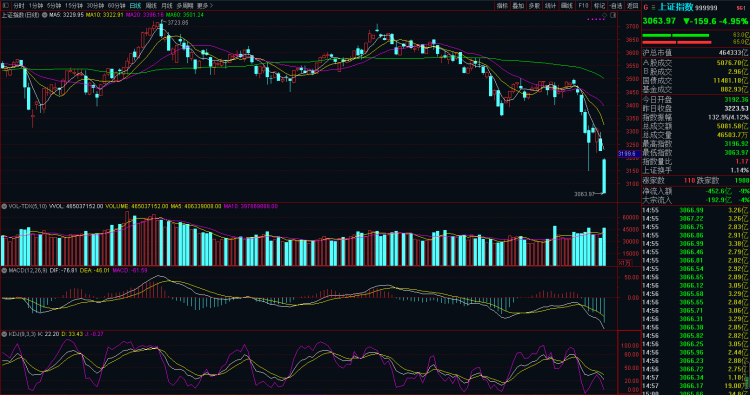The image size is (750, 395).
Task: Open the MACD indicator settings circle icon
Action: [x=4, y=271]
